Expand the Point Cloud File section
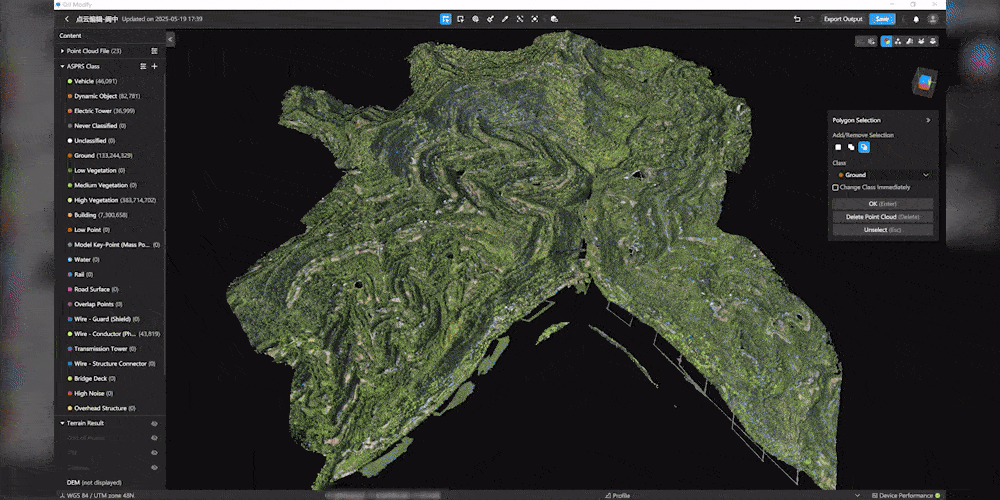Image resolution: width=1000 pixels, height=500 pixels. [62, 51]
